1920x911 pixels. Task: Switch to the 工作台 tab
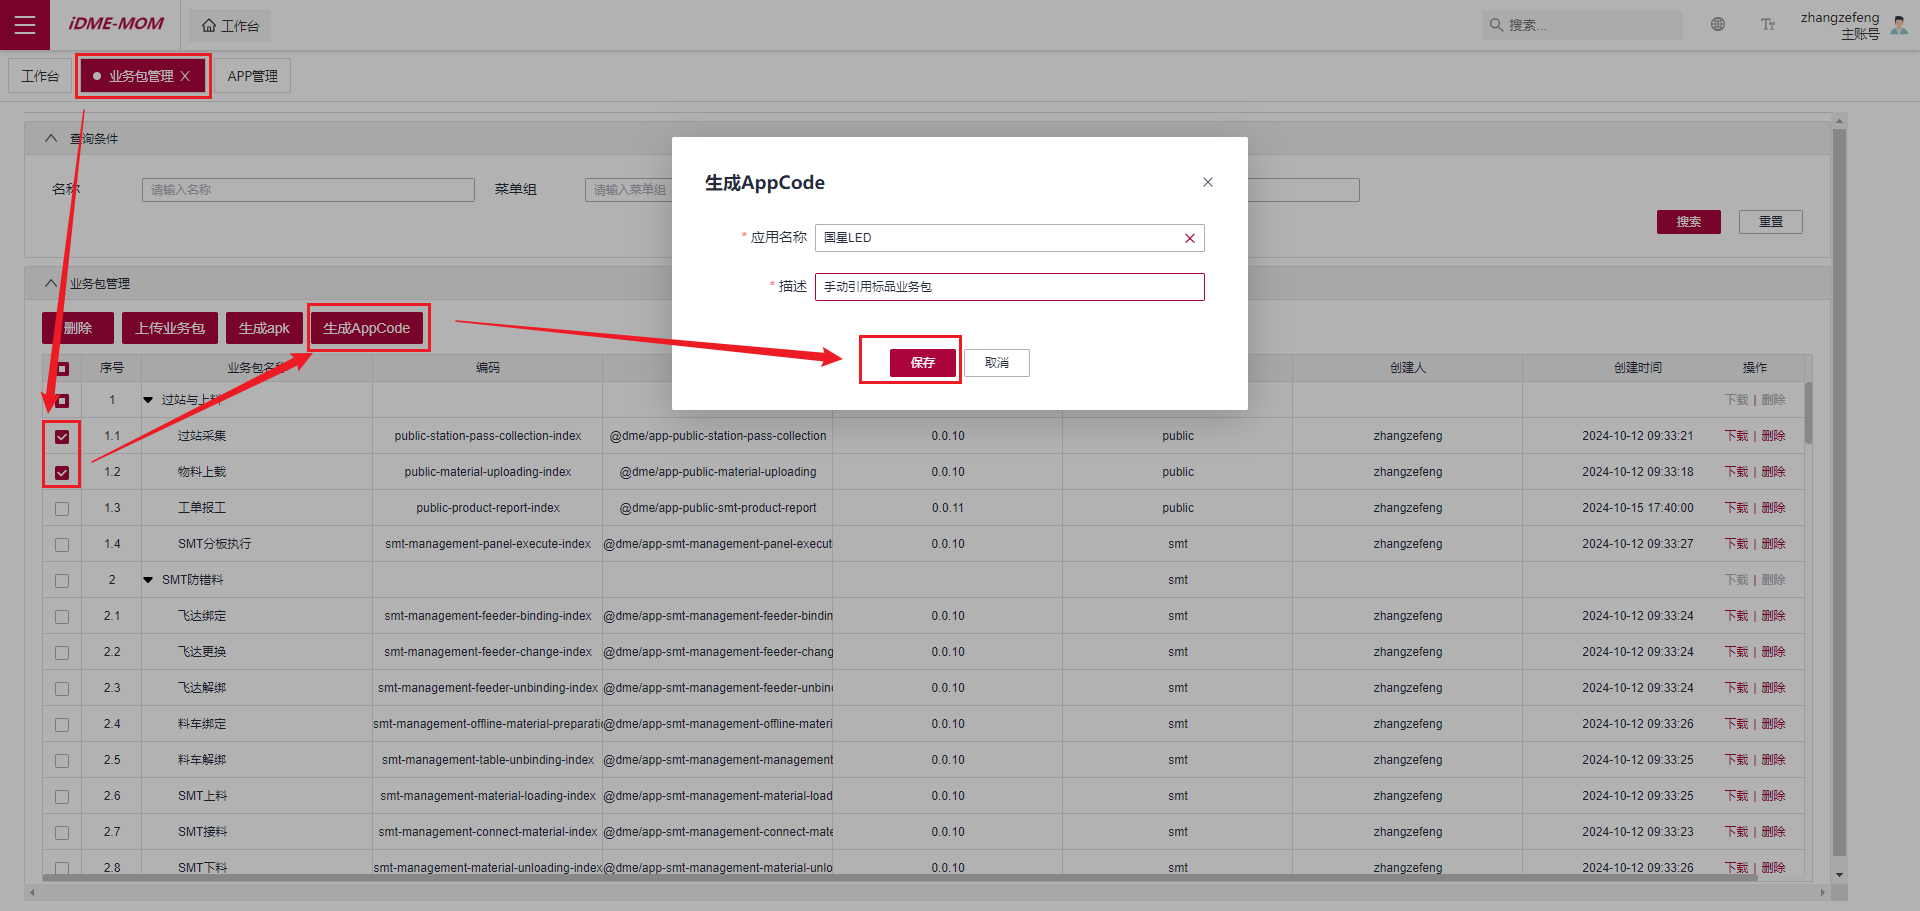click(40, 76)
